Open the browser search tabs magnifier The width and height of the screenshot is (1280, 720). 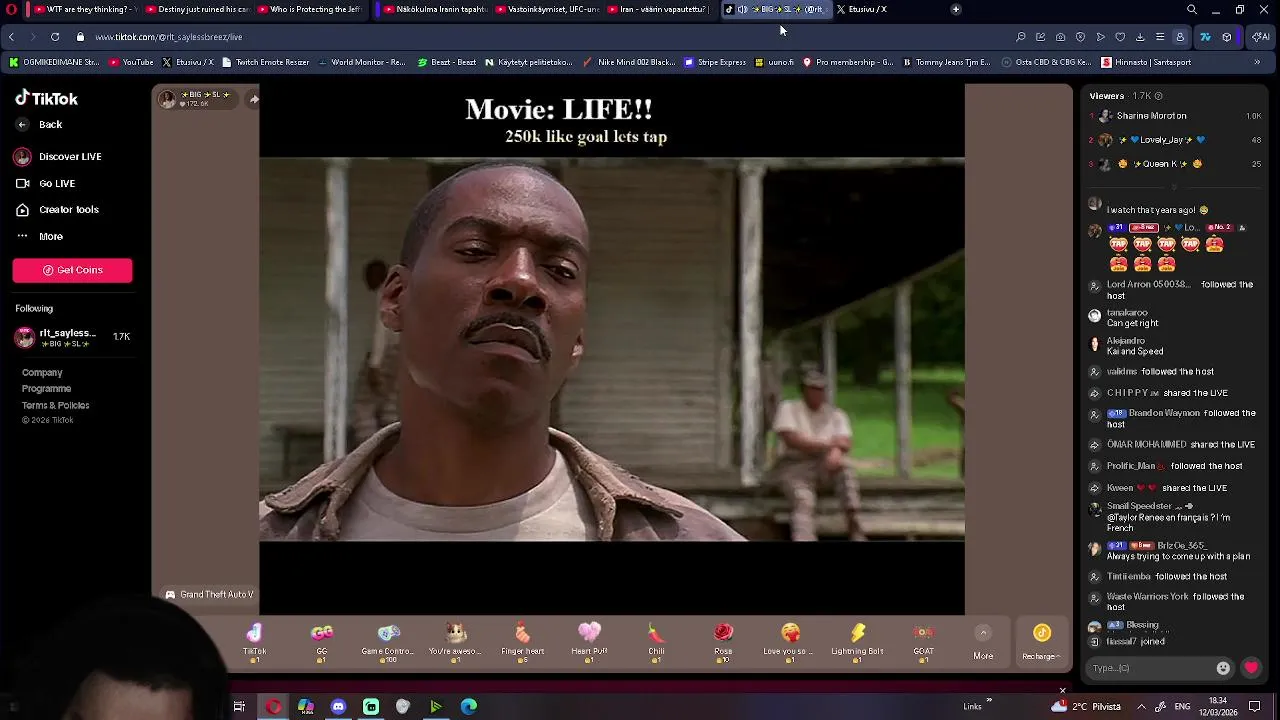pos(1192,9)
